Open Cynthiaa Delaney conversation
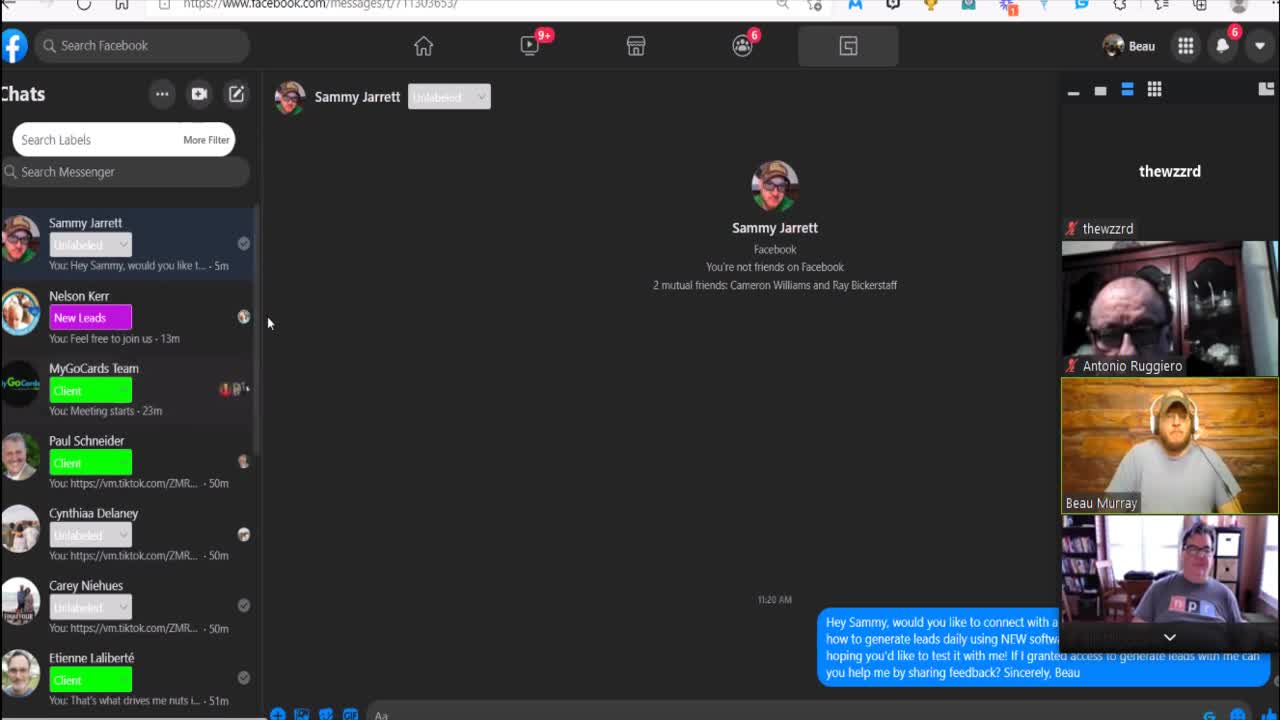 pyautogui.click(x=126, y=534)
